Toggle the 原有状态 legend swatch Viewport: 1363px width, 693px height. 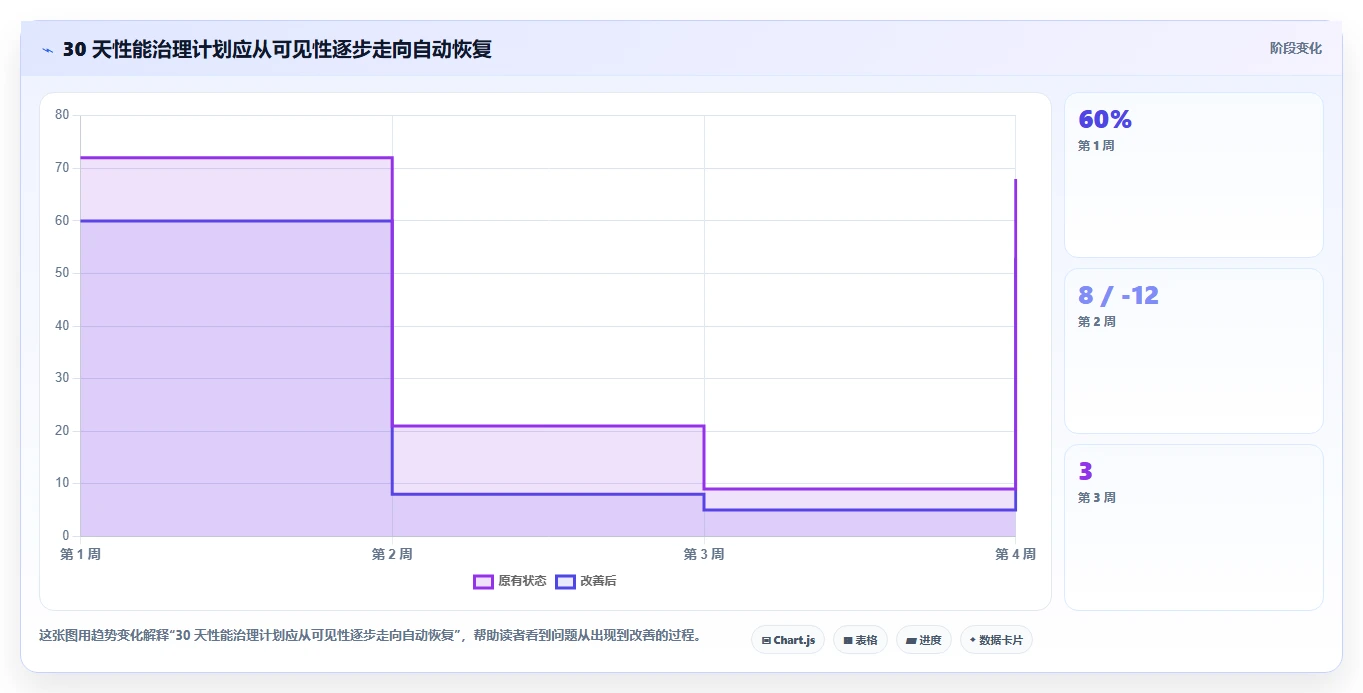pos(483,581)
